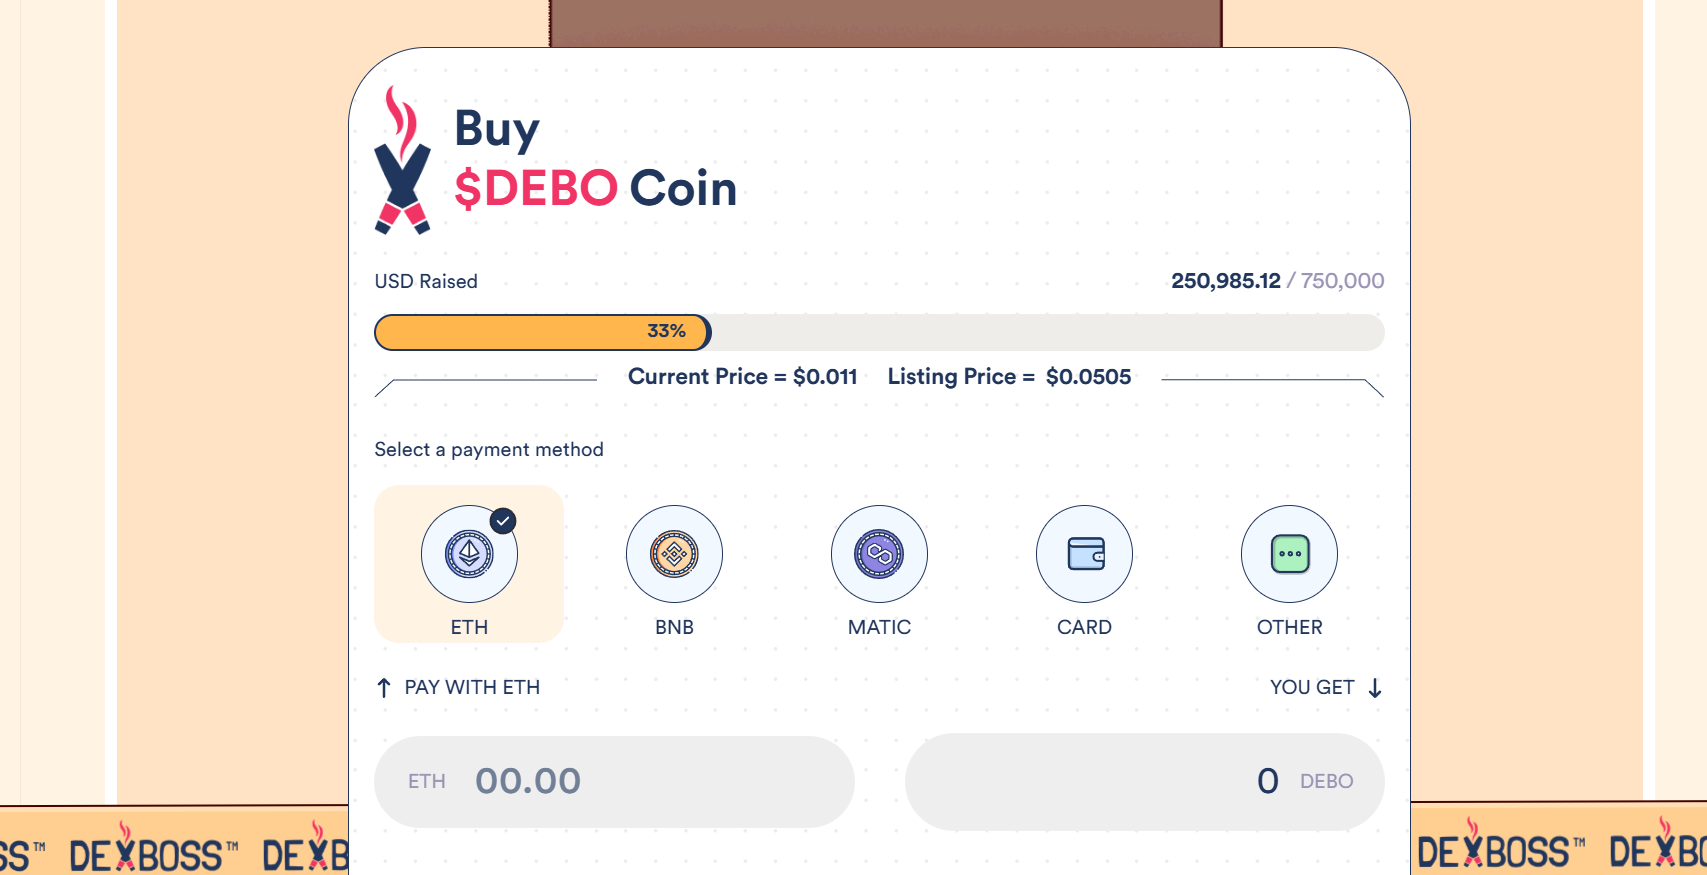Click the CARD payment label
Viewport: 1707px width, 875px height.
coord(1084,627)
